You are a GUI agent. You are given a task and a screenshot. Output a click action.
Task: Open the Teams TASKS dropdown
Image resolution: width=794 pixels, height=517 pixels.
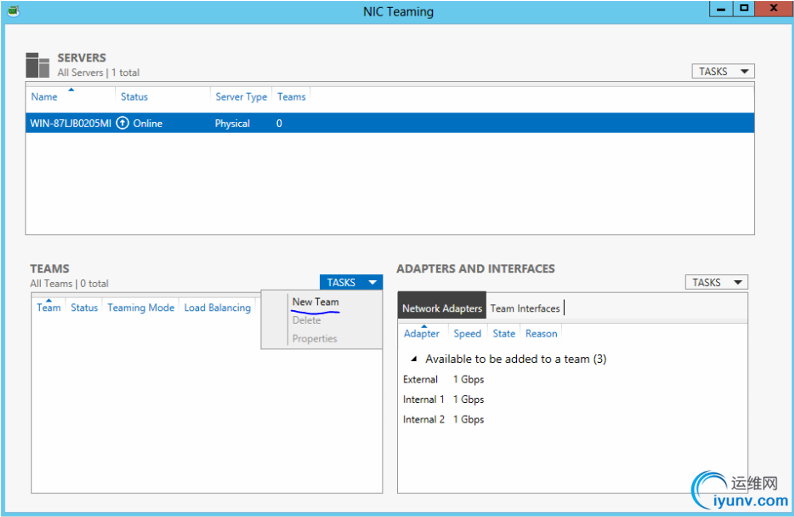pos(351,282)
